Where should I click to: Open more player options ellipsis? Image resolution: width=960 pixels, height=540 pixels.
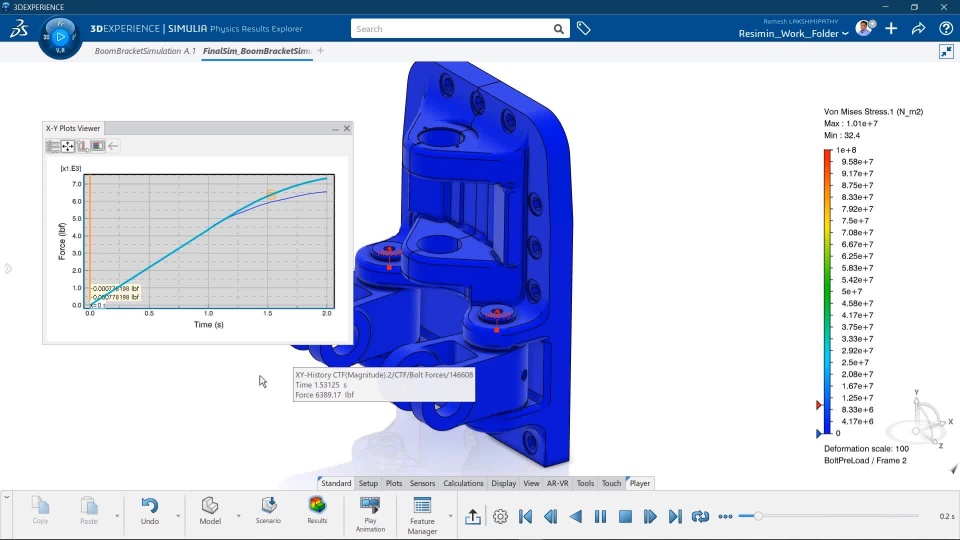click(726, 517)
